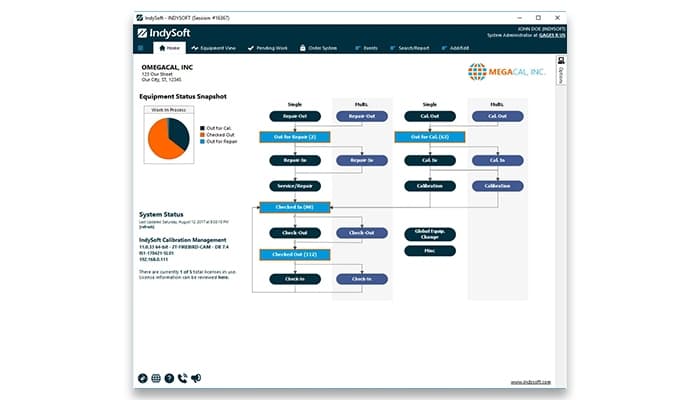700x400 pixels.
Task: Open announcements via the megaphone icon
Action: 195,378
